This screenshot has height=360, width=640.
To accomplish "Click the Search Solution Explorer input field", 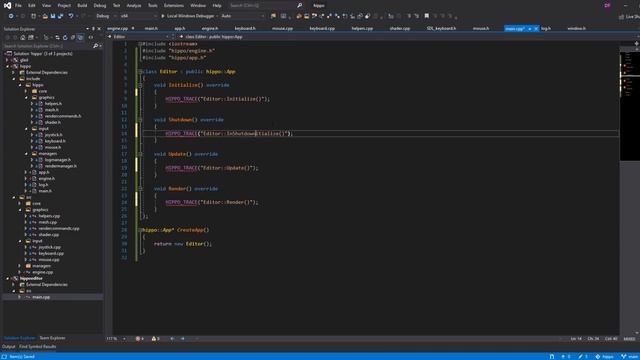I will point(48,46).
